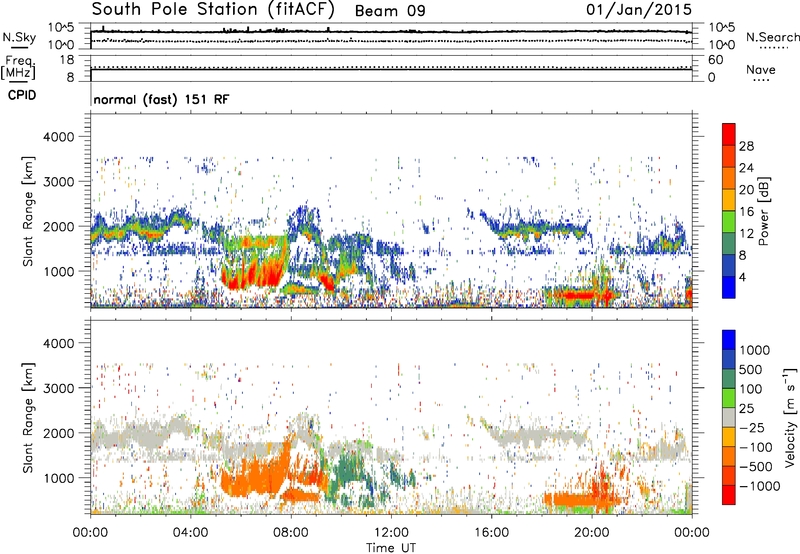Click the "12" label on the power colorbar
This screenshot has height=554, width=800.
tap(746, 234)
